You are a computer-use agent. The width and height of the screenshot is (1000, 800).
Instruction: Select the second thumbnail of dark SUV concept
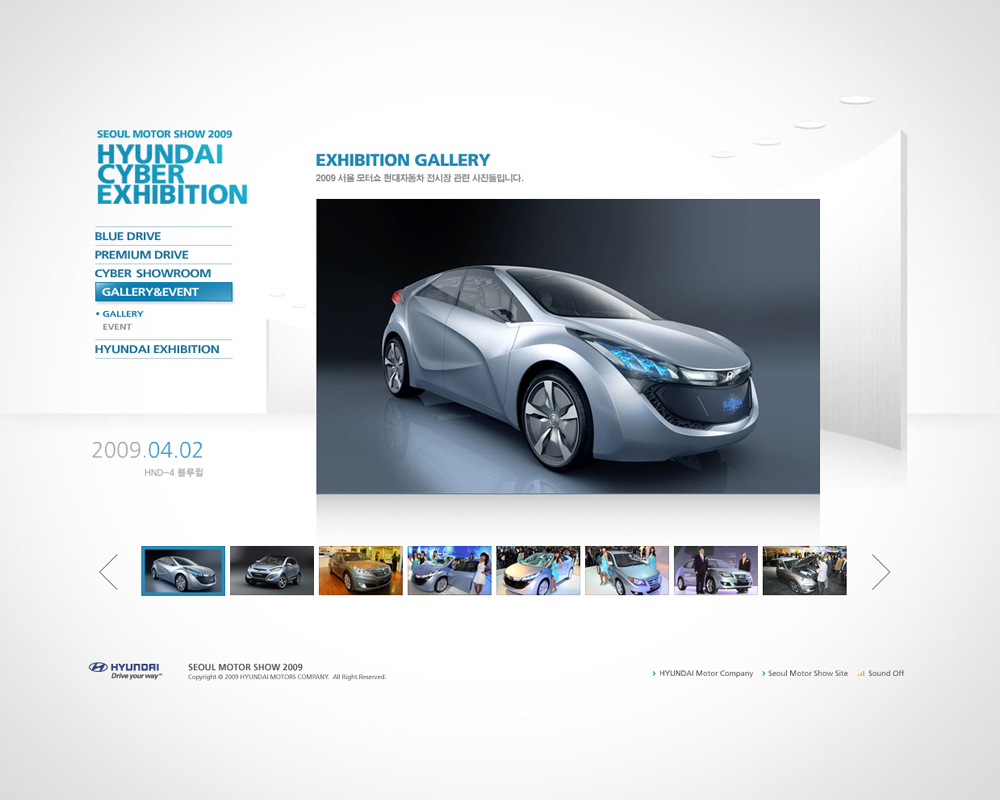point(272,571)
